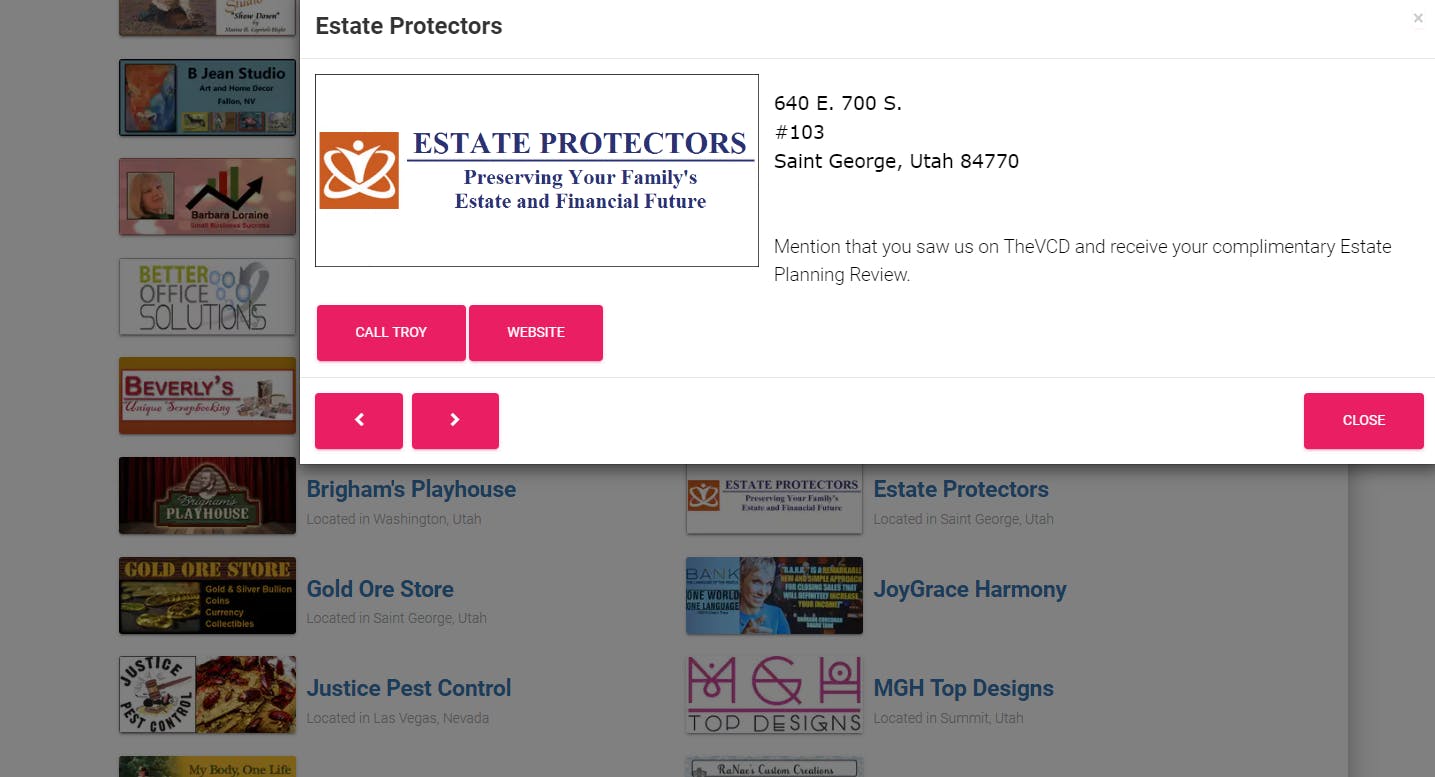Click the Beverly's Unique Scrapbooking thumbnail
1435x777 pixels.
[x=207, y=395]
